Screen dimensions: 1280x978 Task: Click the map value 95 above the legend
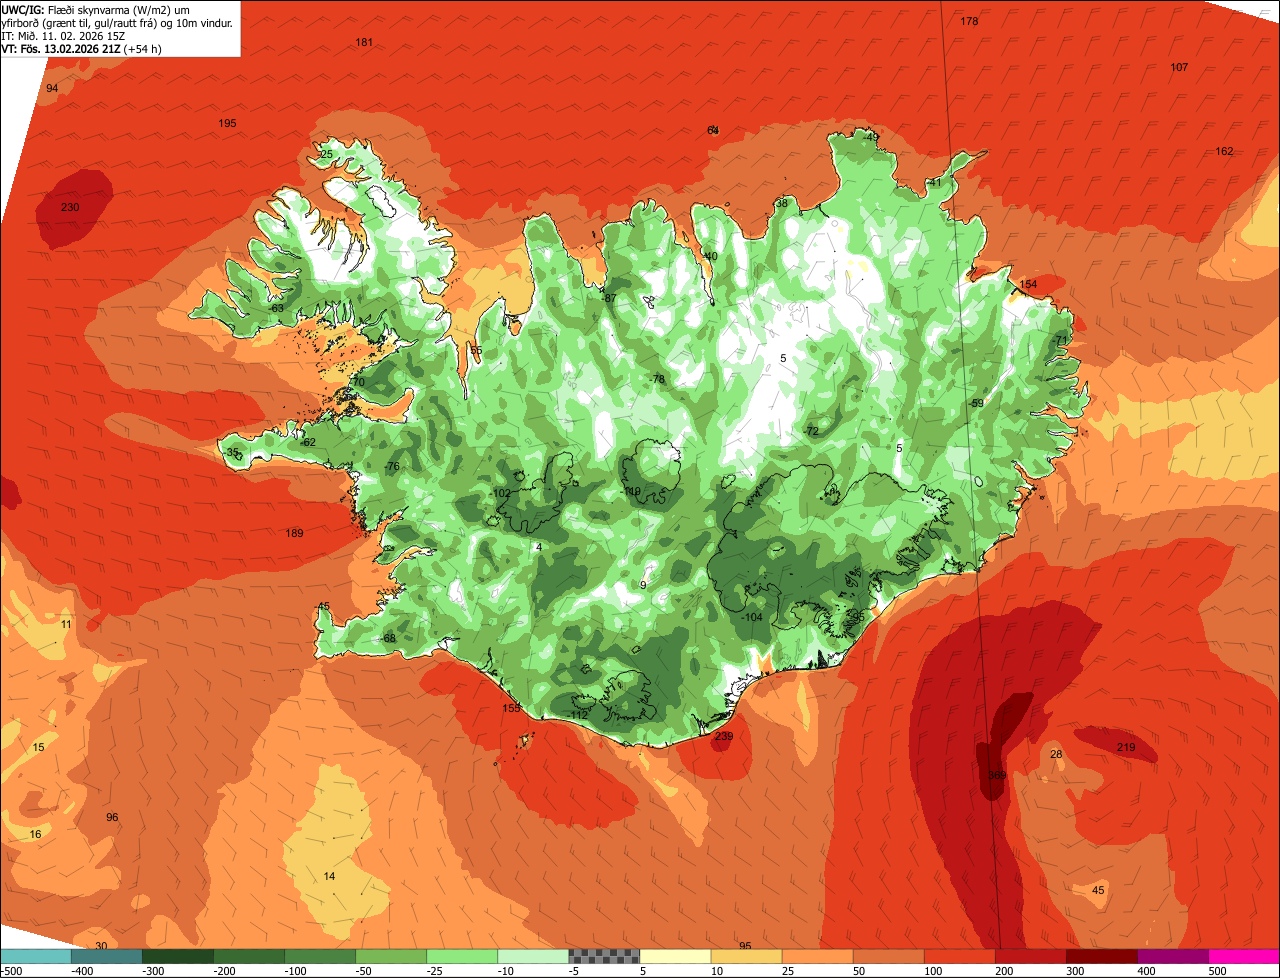745,946
